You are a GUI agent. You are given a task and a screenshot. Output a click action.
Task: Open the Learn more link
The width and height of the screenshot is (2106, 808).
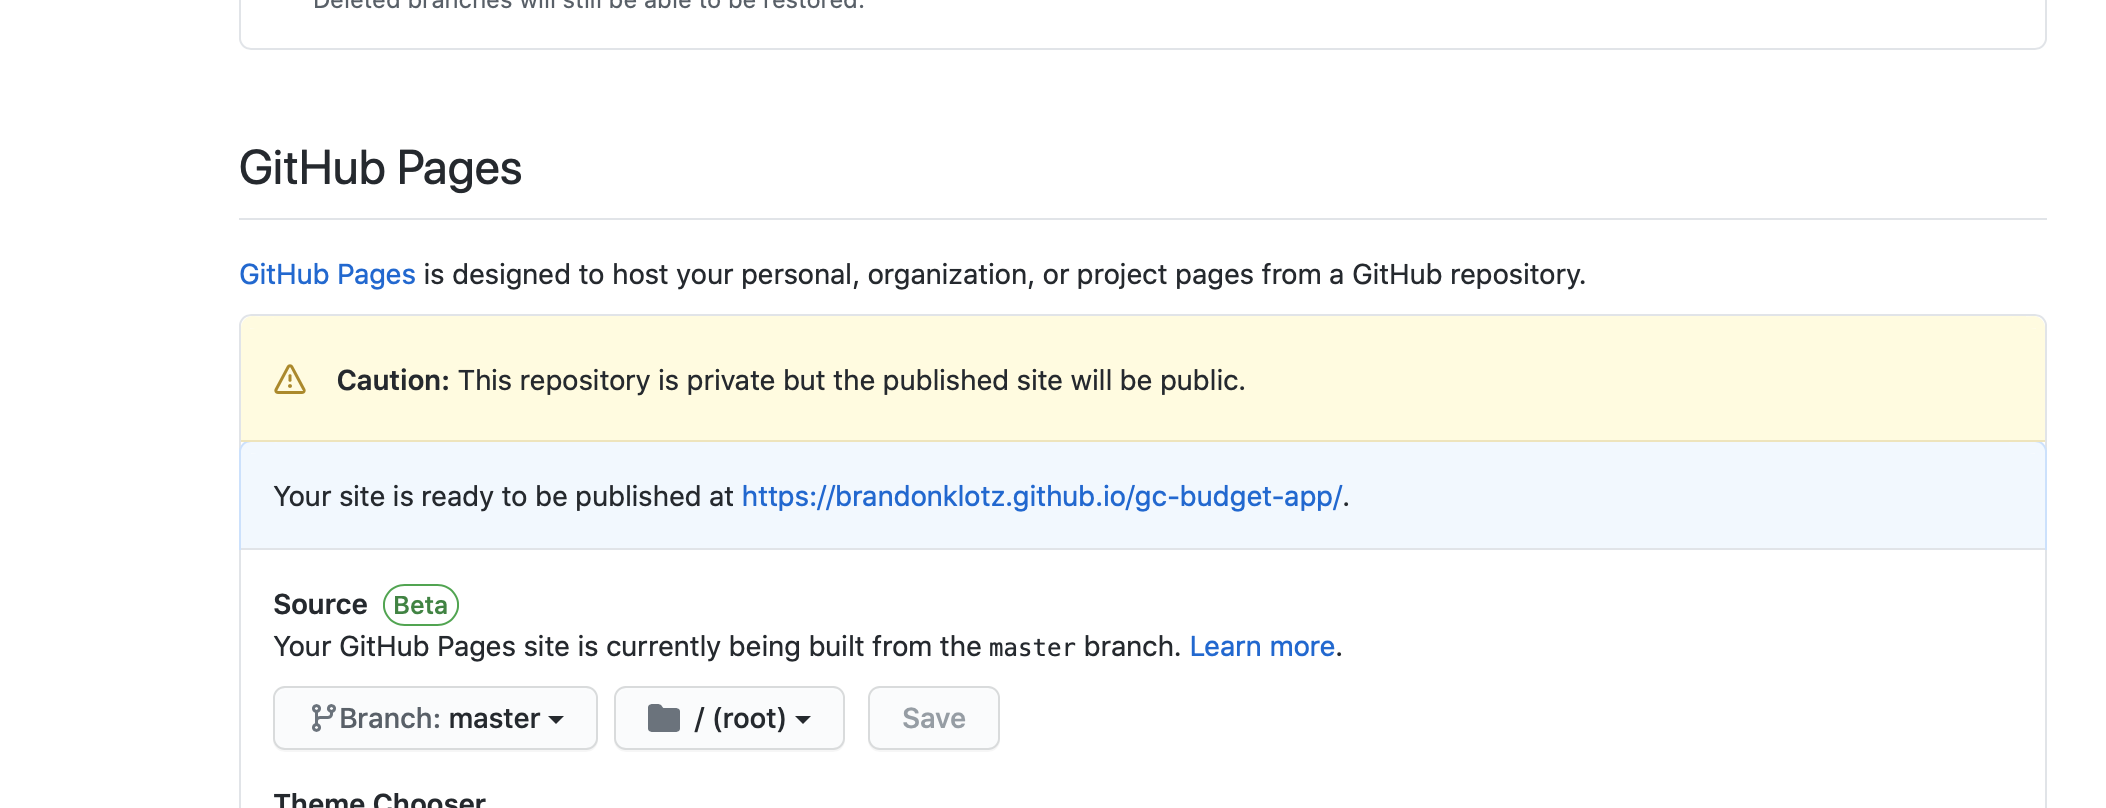click(1262, 646)
